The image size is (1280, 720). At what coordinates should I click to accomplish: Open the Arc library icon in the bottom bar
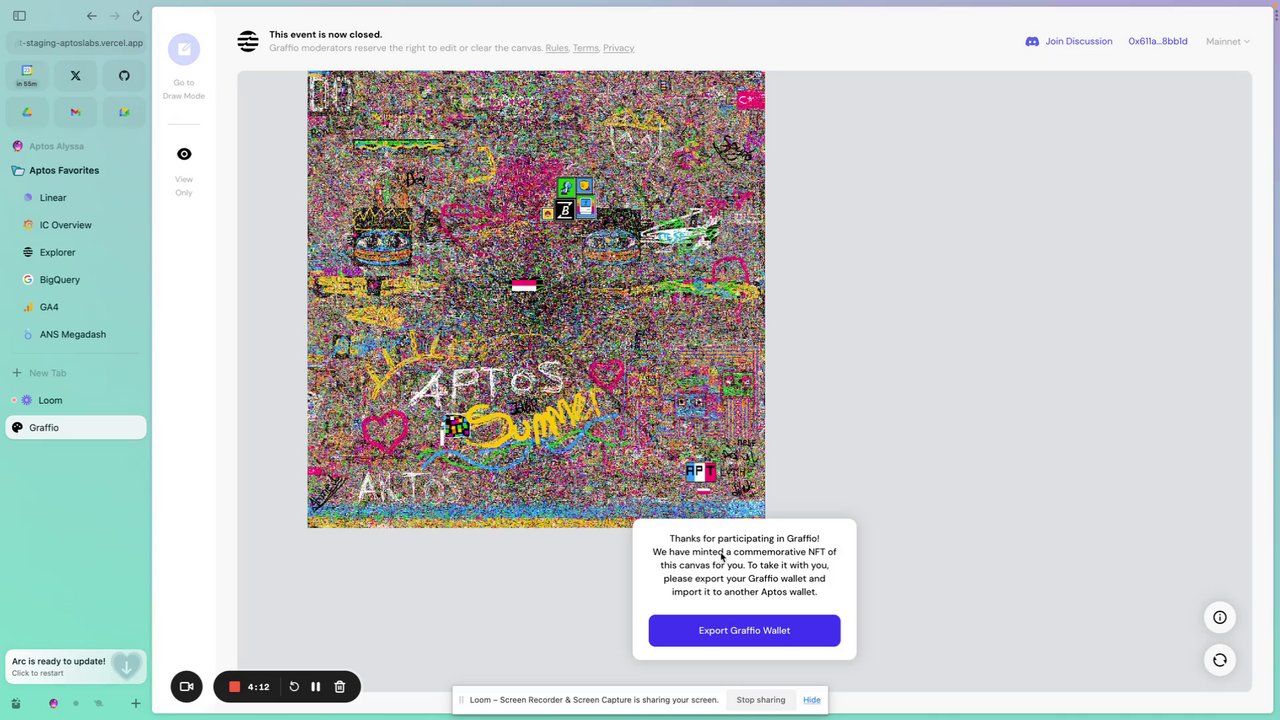[15, 703]
